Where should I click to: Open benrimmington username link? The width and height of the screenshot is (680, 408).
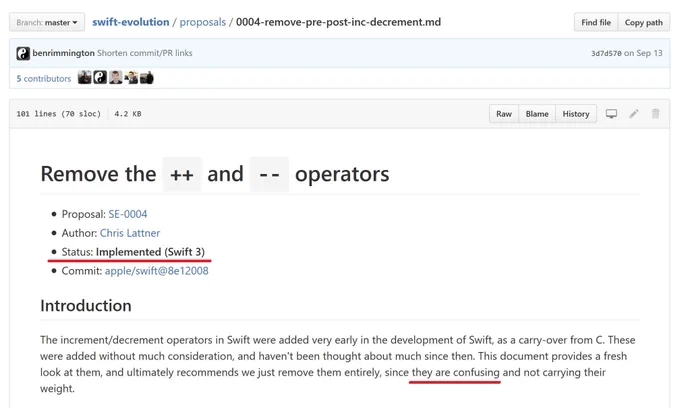[63, 53]
